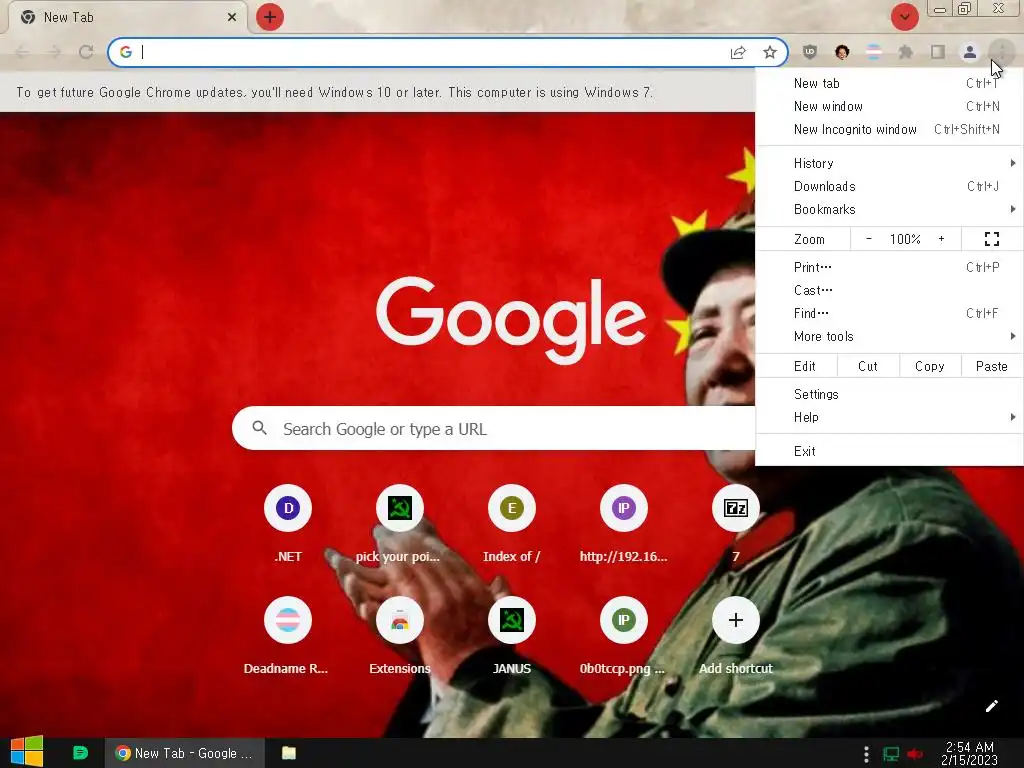This screenshot has width=1024, height=768.
Task: Choose New Incognito window
Action: [x=889, y=129]
